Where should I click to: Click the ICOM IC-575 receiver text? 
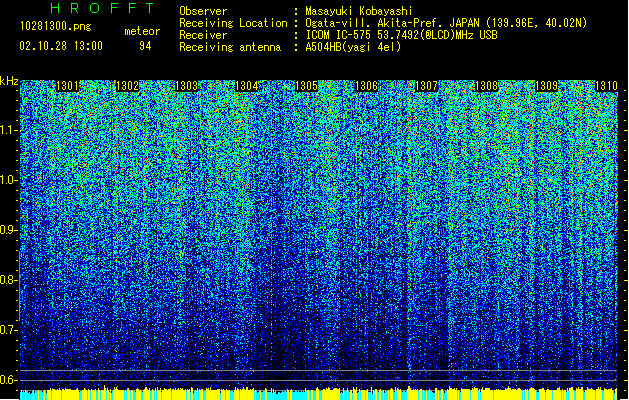[401, 35]
